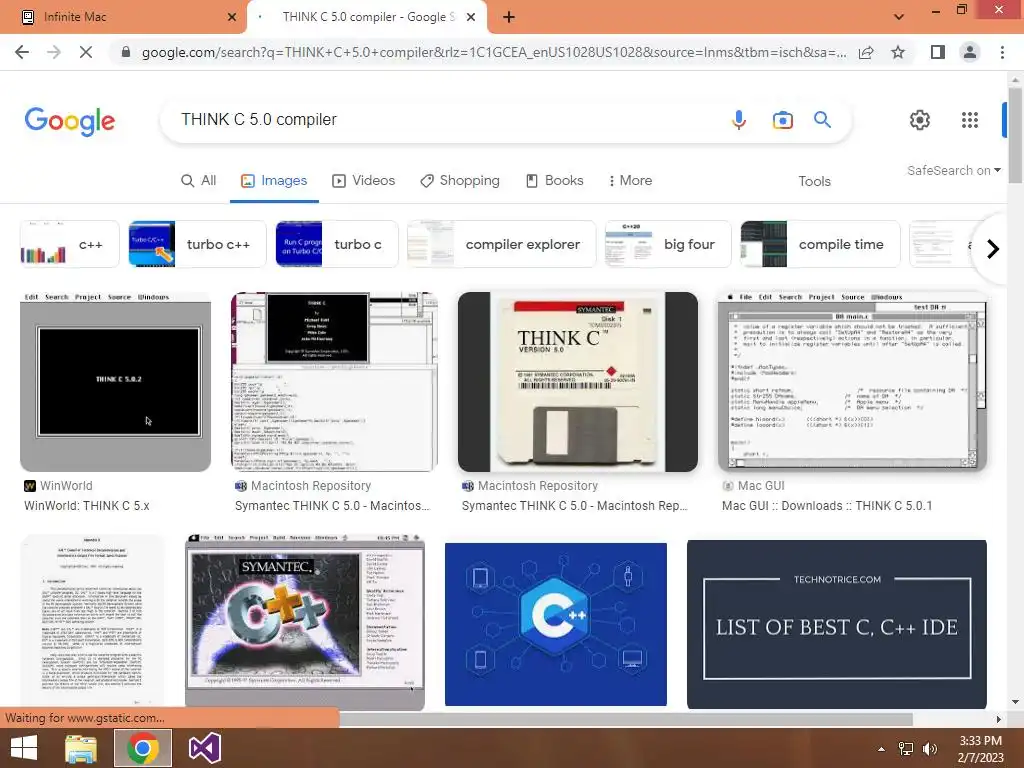Open Visual Studio from the taskbar
Screen dimensions: 1024x768
204,748
